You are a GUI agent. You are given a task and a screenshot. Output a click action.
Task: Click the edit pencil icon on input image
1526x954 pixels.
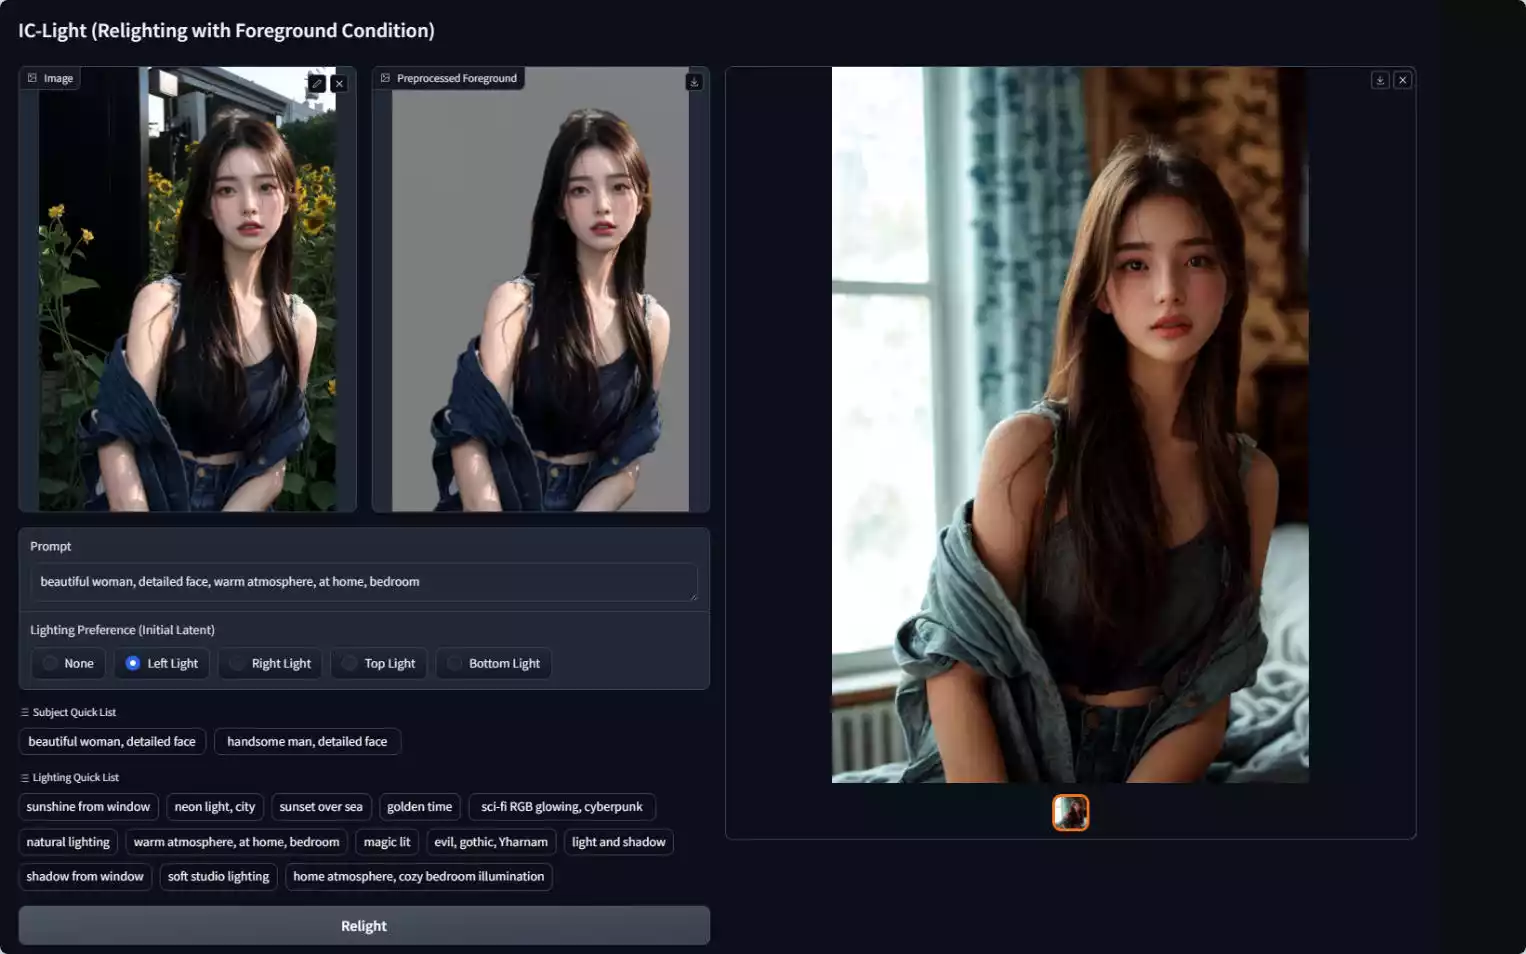(317, 83)
